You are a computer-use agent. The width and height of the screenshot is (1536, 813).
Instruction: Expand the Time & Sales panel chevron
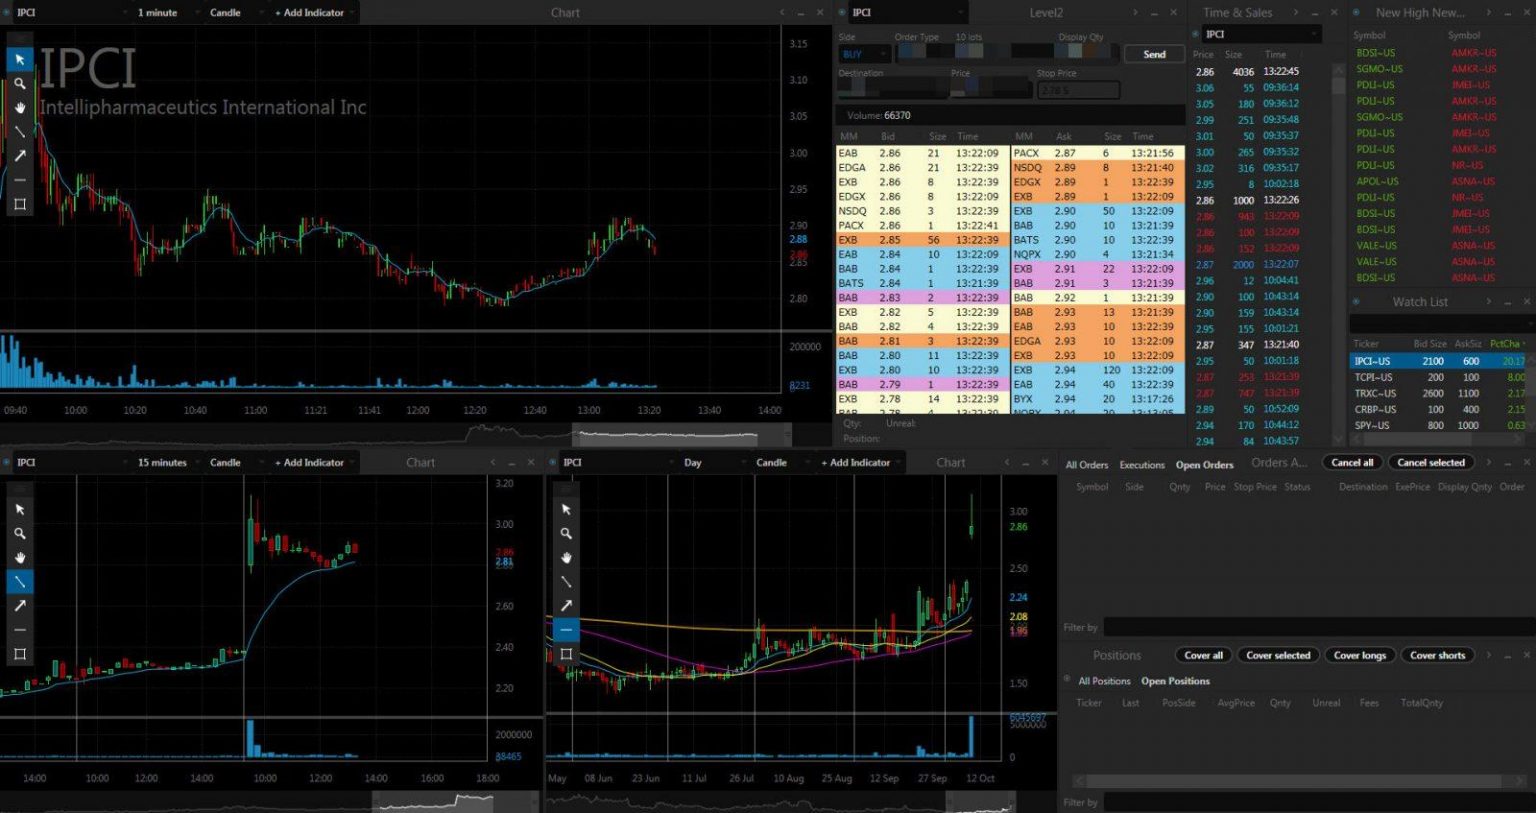[1295, 13]
